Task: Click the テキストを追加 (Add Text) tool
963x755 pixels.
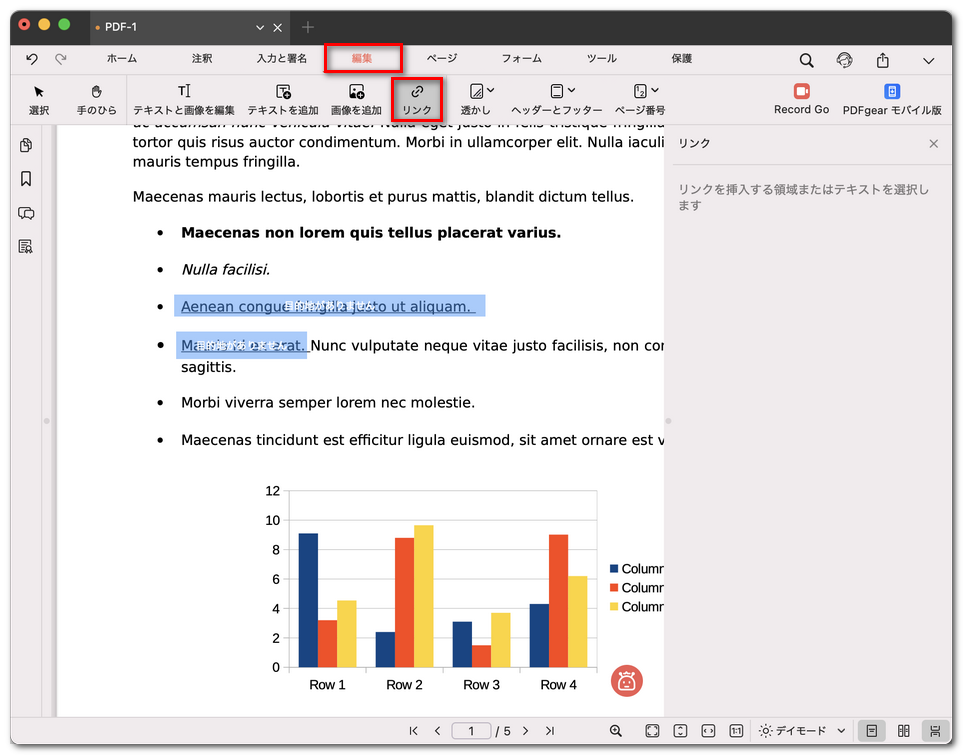Action: 283,99
